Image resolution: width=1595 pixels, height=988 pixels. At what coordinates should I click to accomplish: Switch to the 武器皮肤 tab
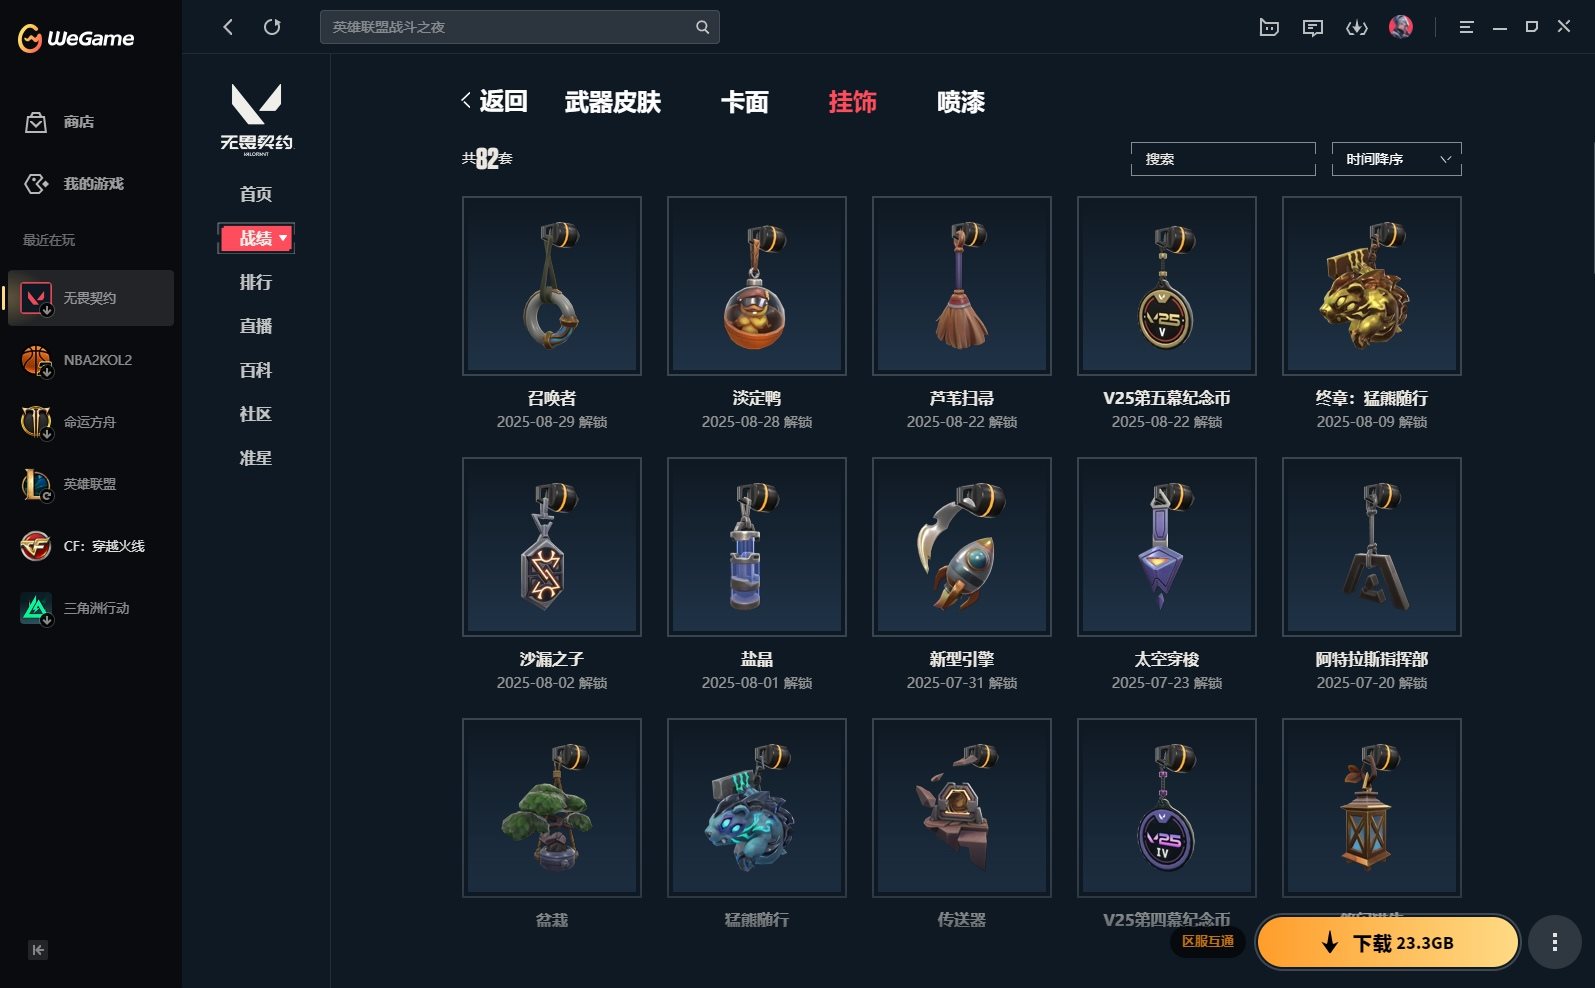coord(613,102)
